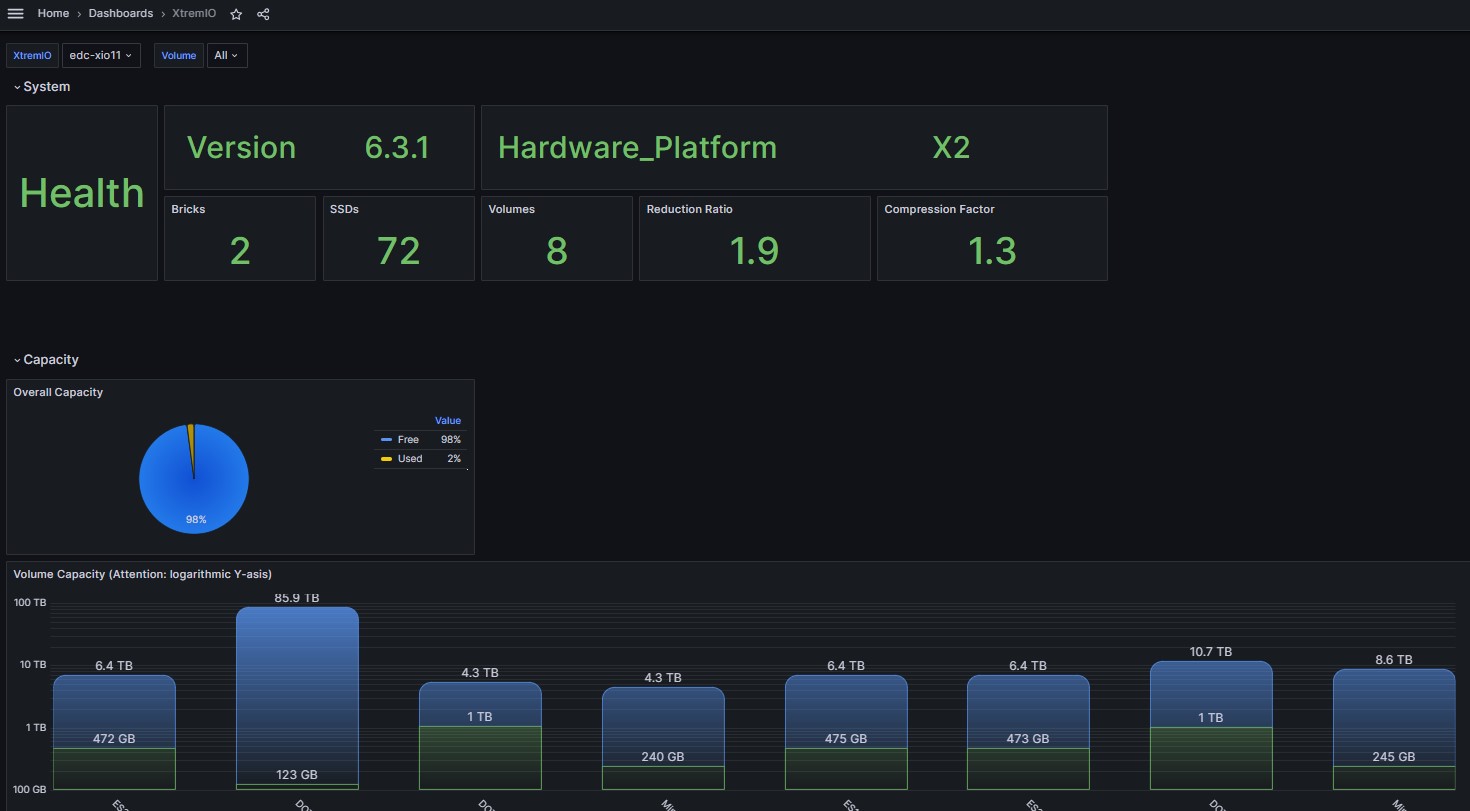Click the Used 2% legend value
This screenshot has width=1470, height=811.
(x=454, y=459)
